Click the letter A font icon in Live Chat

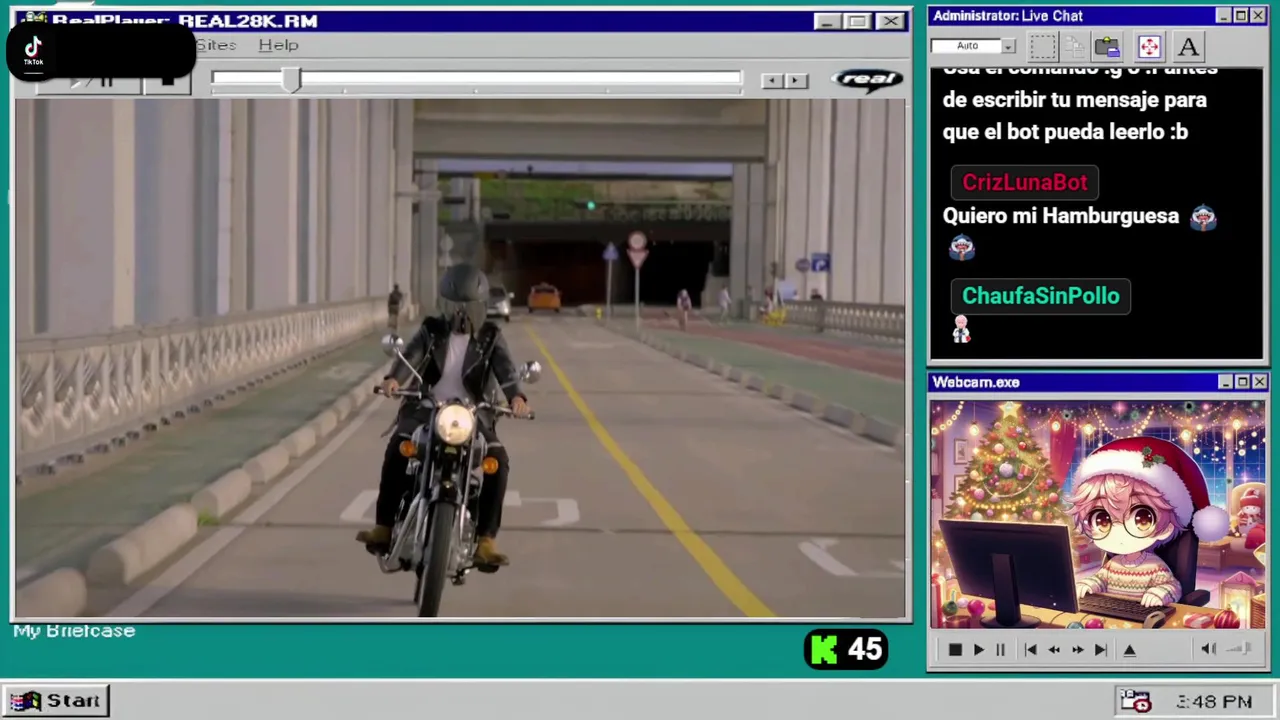(1187, 46)
